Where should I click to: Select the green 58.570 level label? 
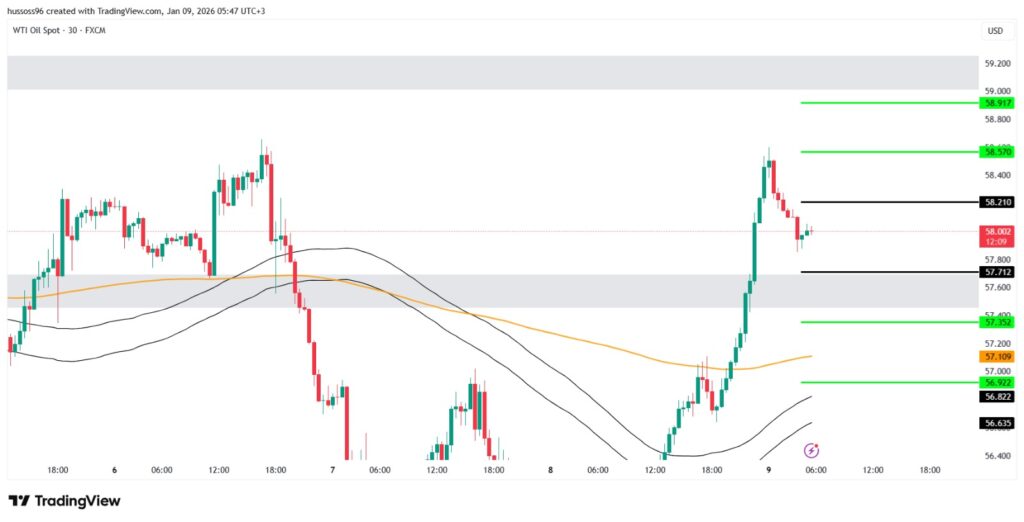pyautogui.click(x=997, y=152)
